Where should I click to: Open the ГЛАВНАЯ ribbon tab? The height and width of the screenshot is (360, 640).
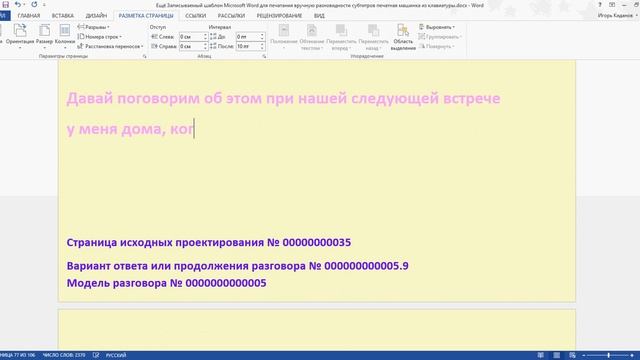[x=29, y=16]
